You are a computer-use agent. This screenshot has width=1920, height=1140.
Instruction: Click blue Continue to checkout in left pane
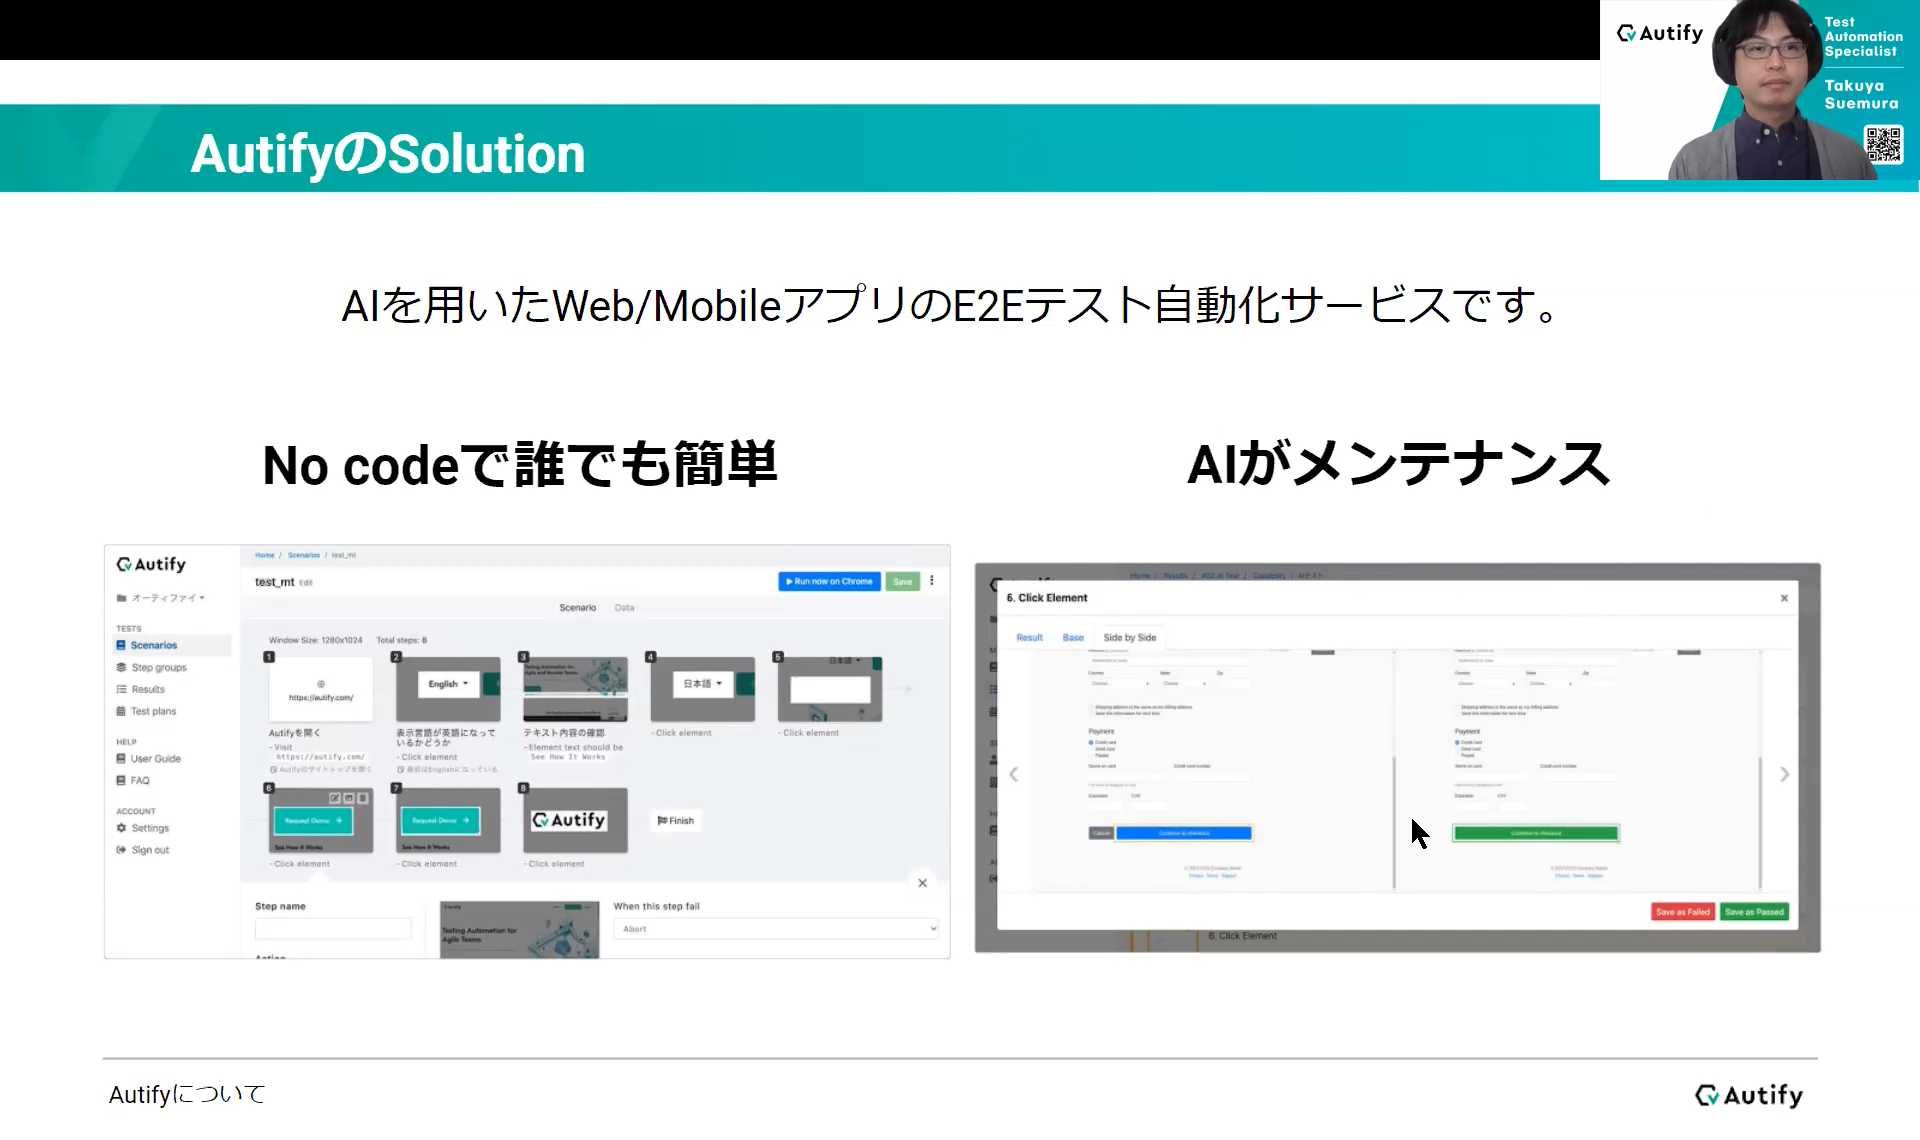coord(1184,833)
